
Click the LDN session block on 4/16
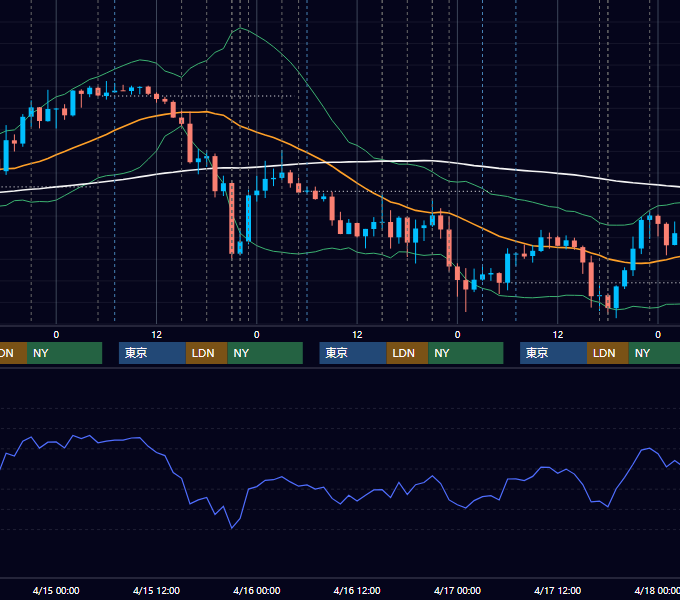click(407, 353)
